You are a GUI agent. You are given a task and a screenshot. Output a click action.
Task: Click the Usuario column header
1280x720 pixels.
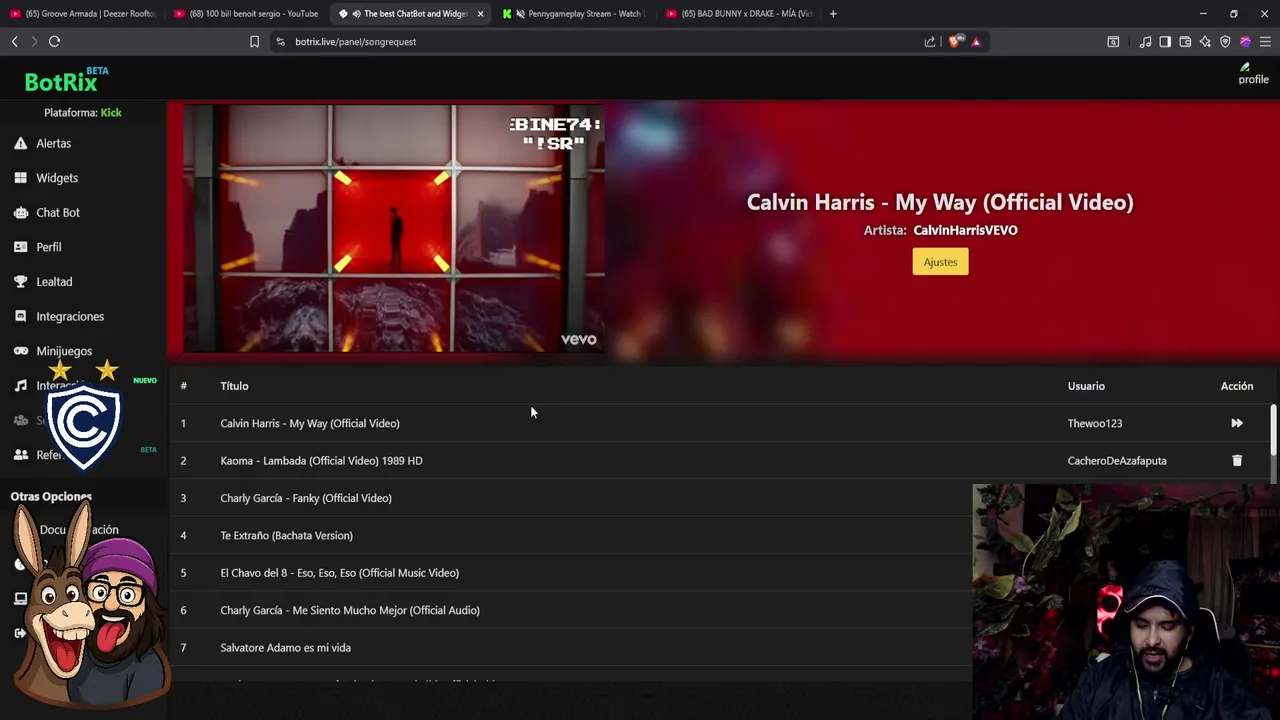[1086, 386]
